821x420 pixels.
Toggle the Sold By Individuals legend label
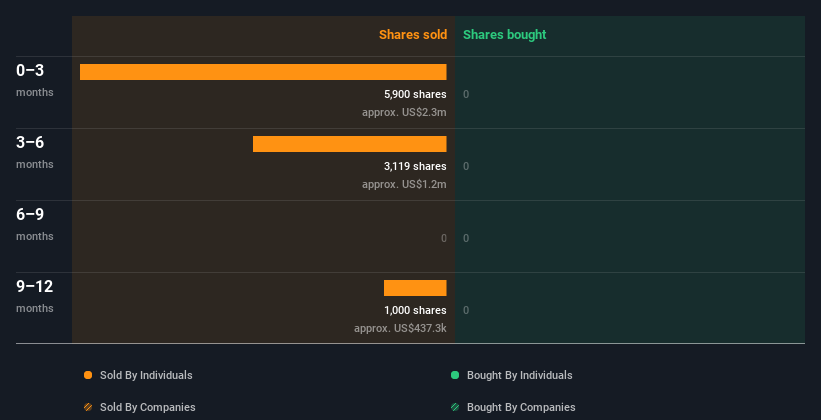coord(146,375)
